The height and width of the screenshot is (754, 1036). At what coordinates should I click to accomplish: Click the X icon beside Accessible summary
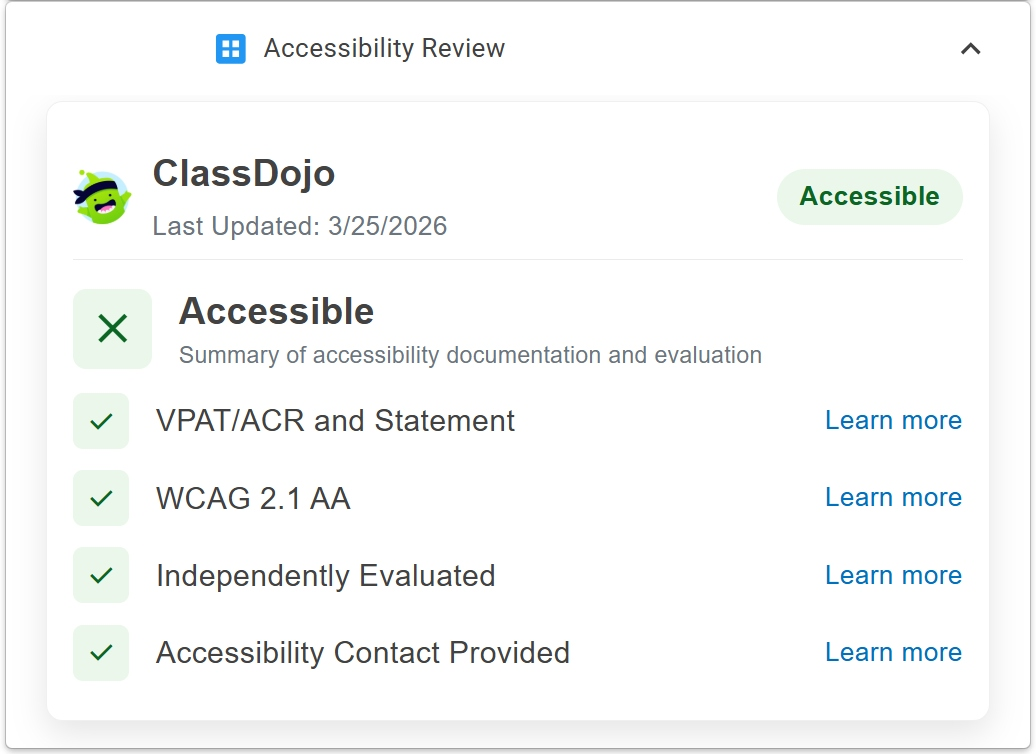[x=112, y=329]
